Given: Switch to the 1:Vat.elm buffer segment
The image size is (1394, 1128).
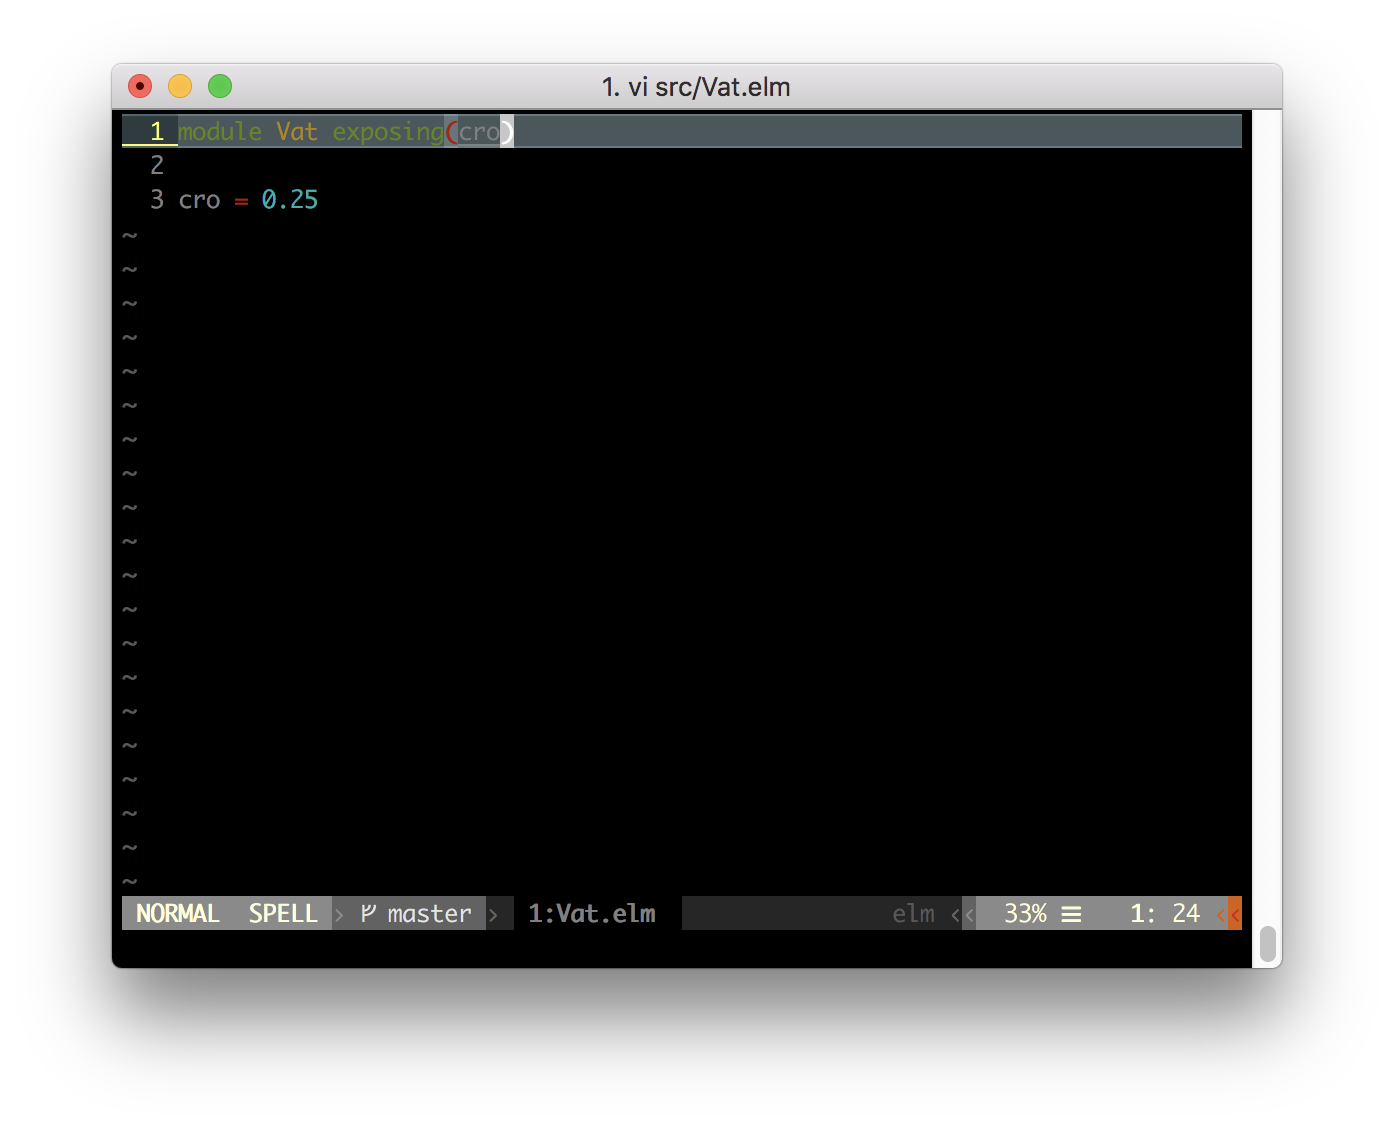Looking at the screenshot, I should [590, 913].
